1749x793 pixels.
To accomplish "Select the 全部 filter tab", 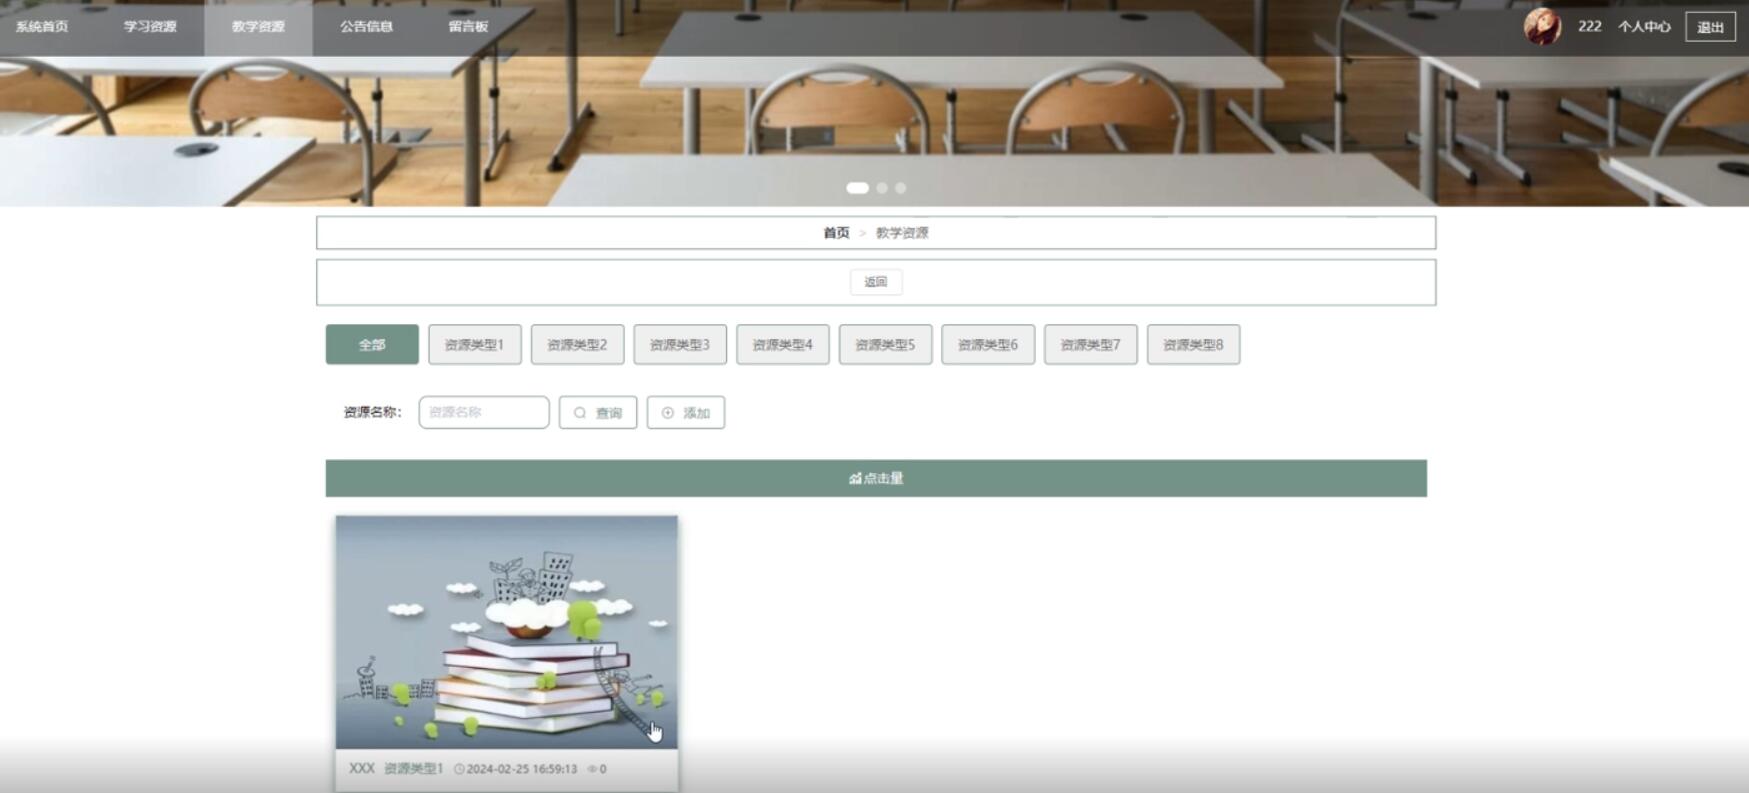I will click(372, 345).
